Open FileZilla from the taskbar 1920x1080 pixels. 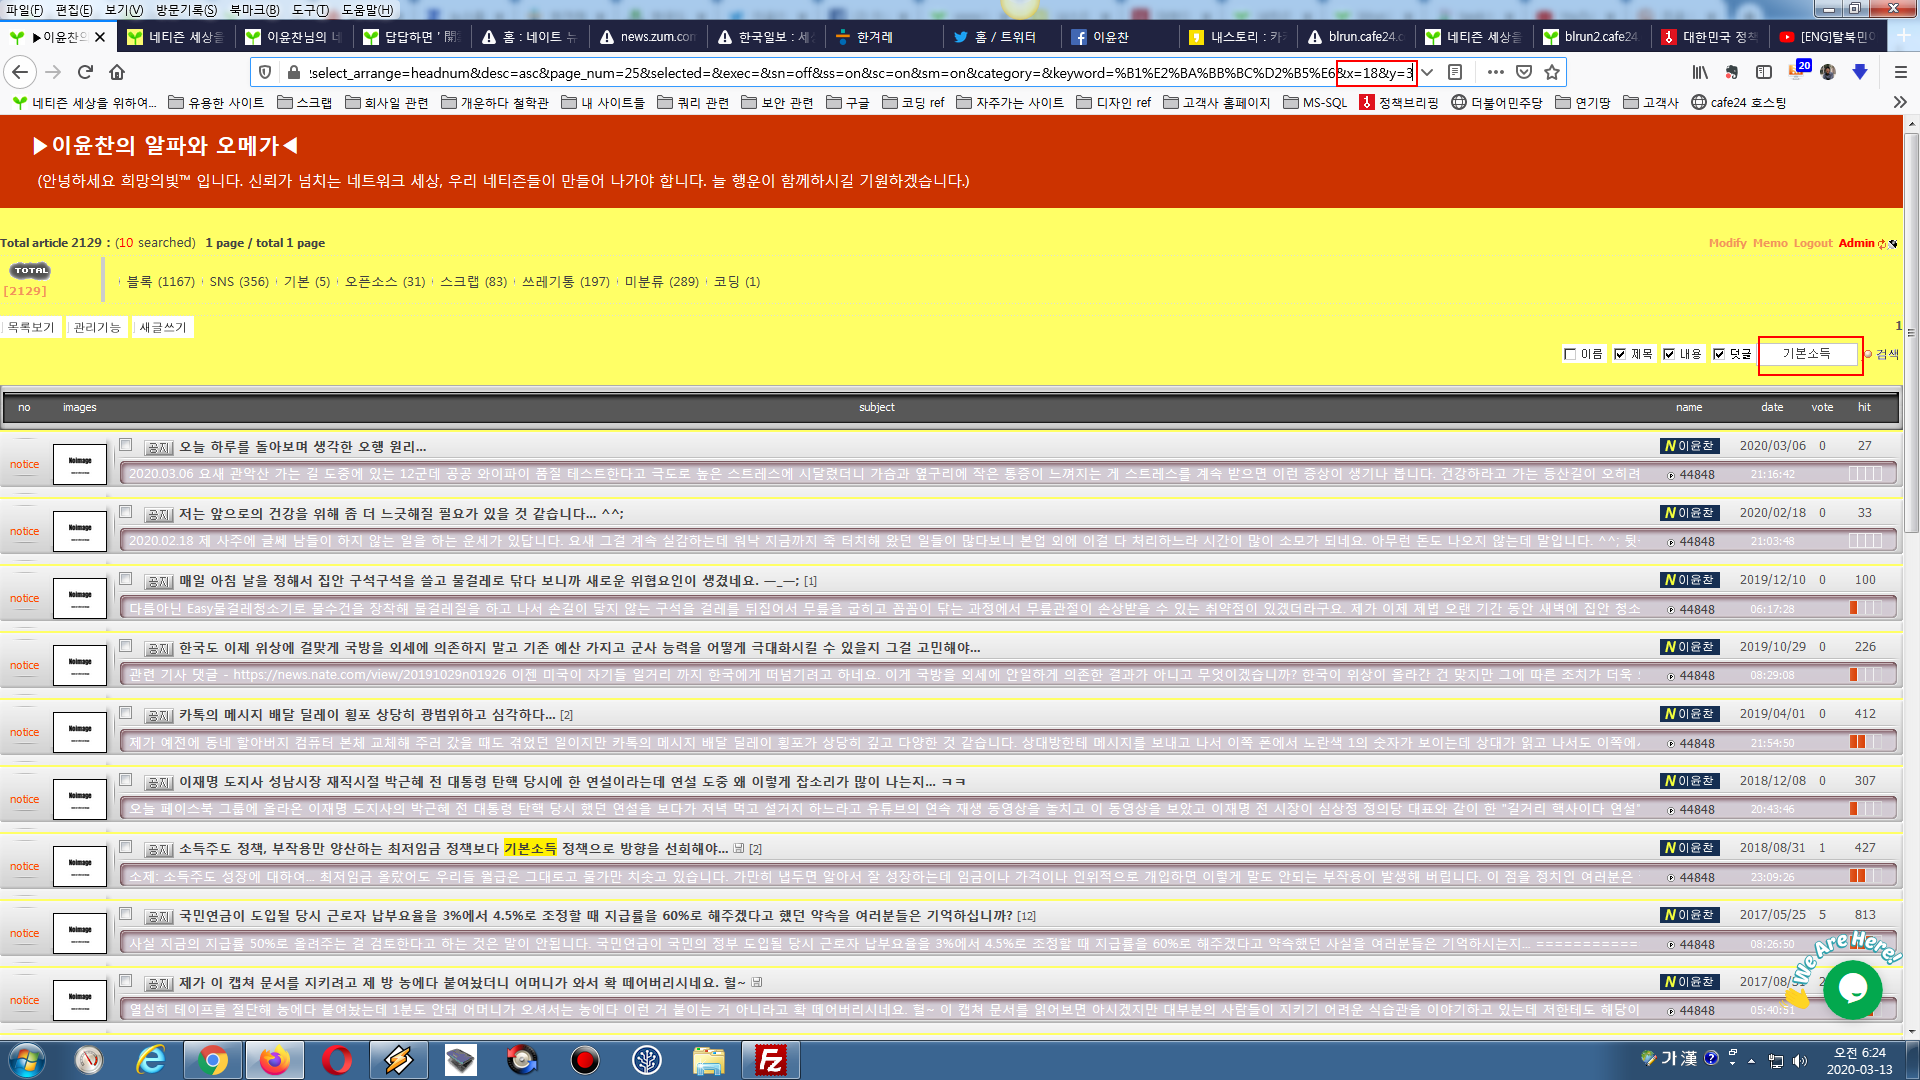pos(770,1060)
